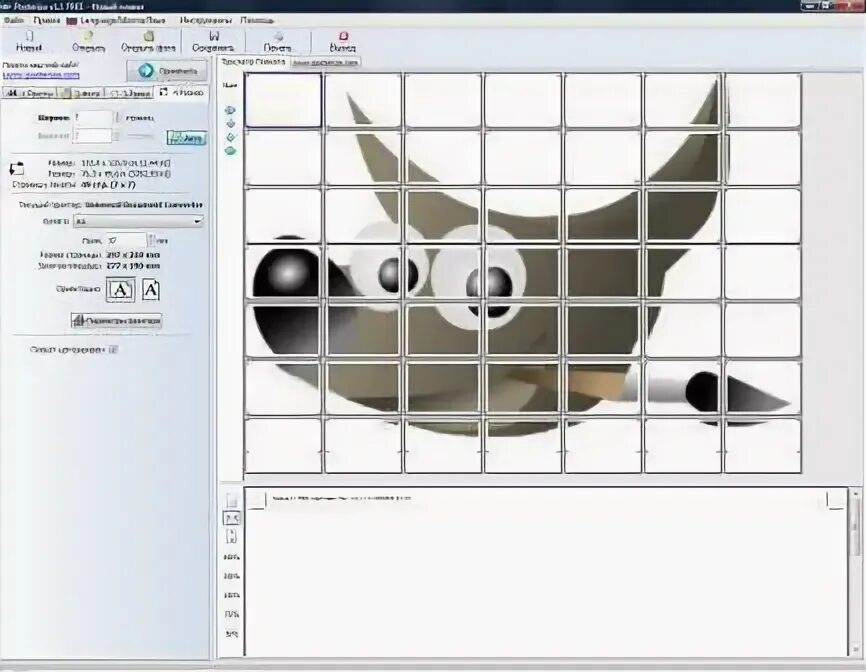866x672 pixels.
Task: Open the paper format A4 dropdown
Action: click(x=139, y=221)
